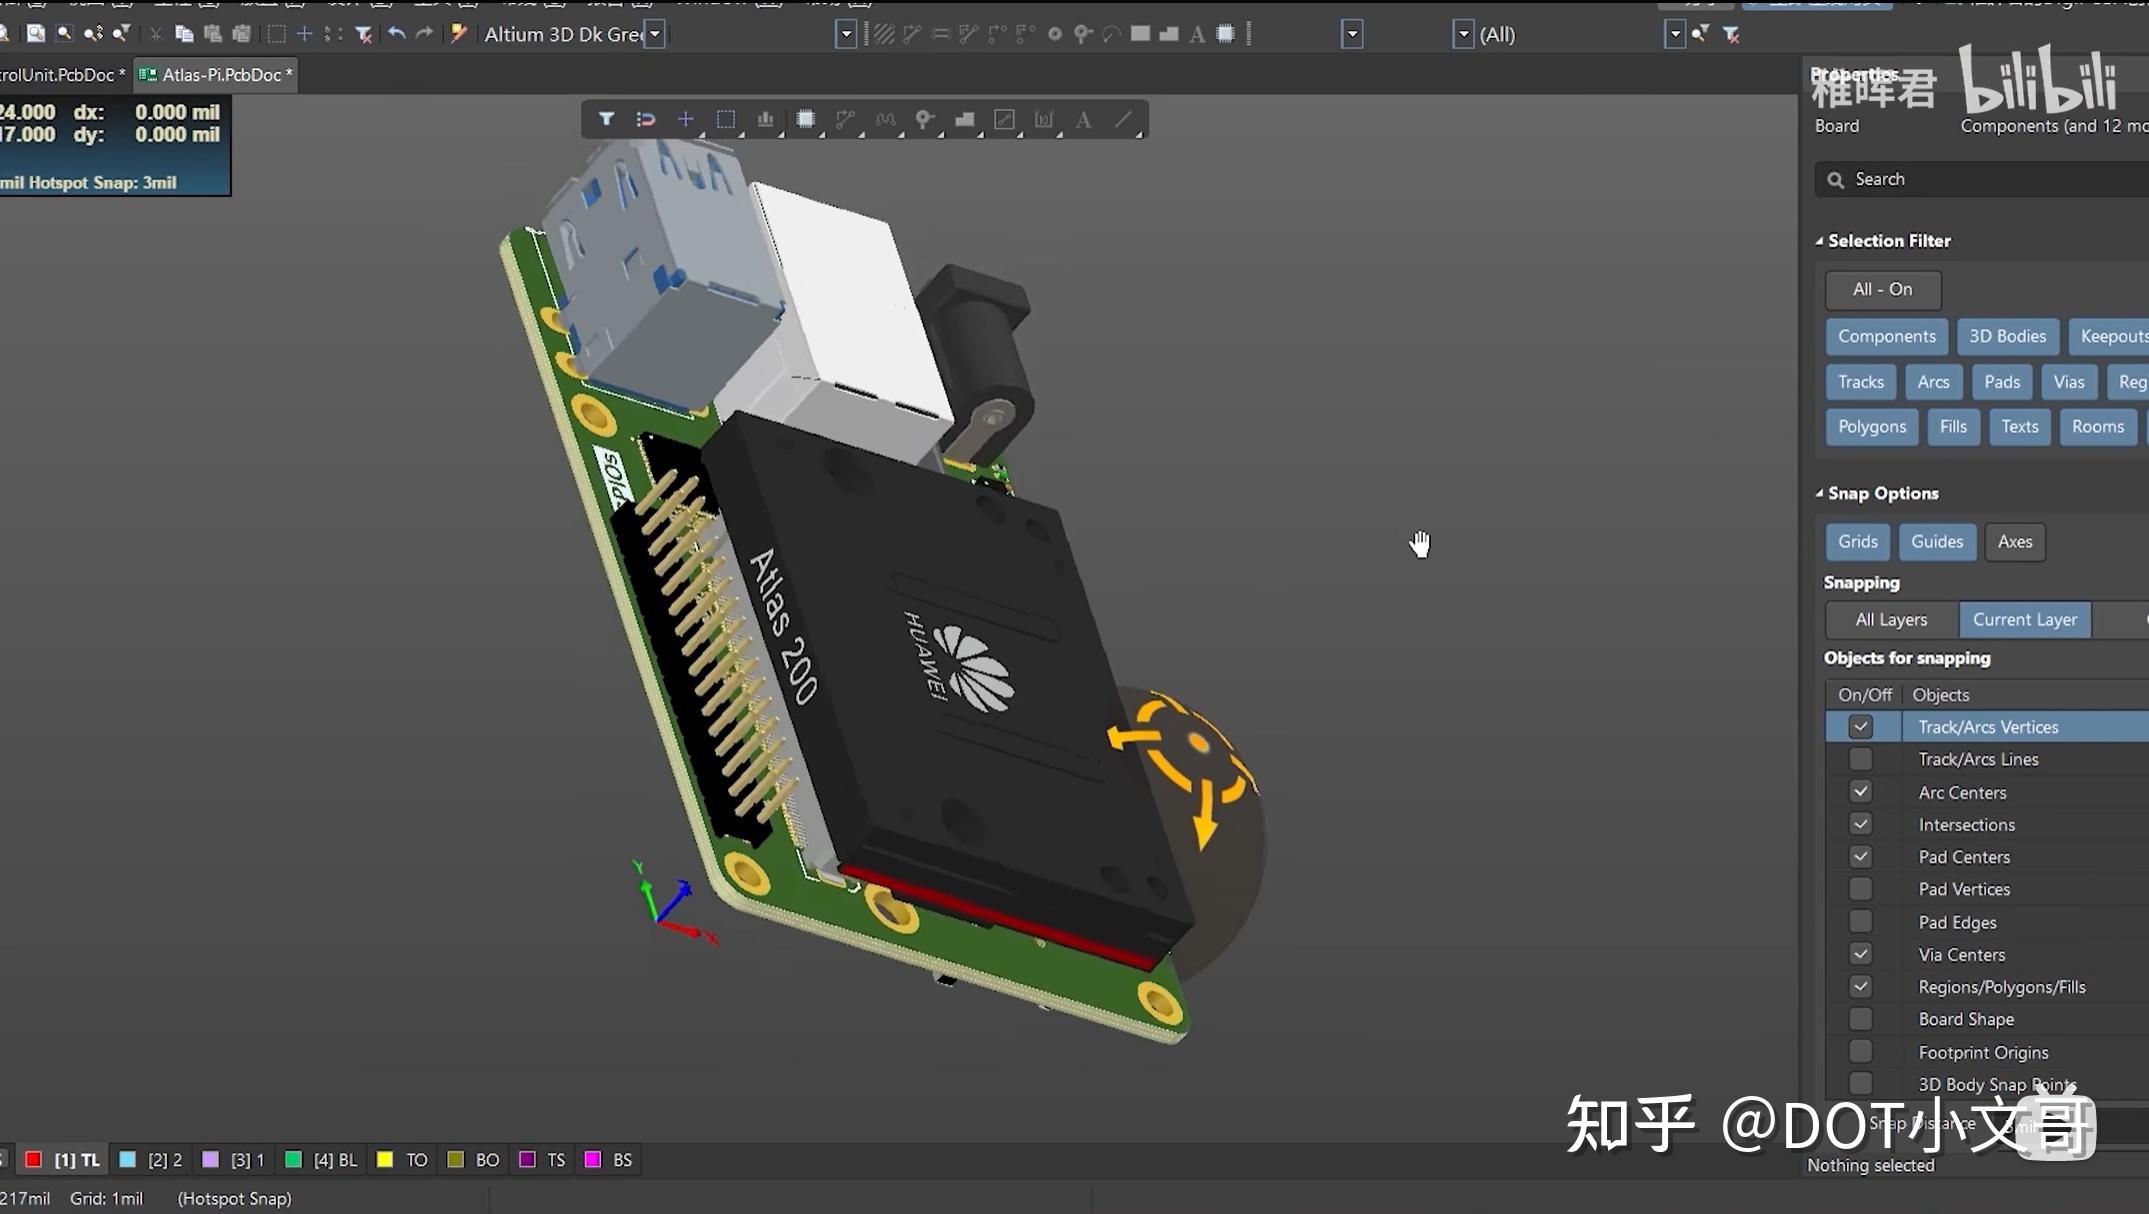
Task: Click the Copy icon in the top toolbar
Action: (183, 34)
